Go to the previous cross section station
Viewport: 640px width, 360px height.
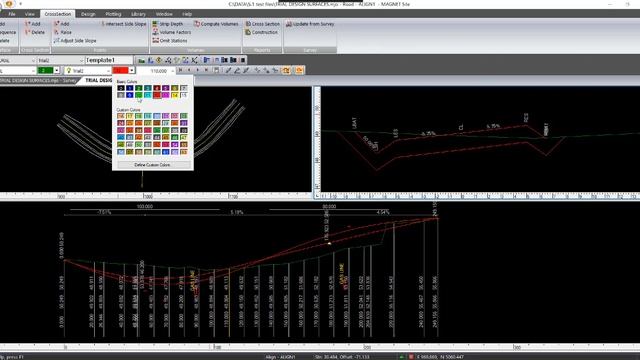click(189, 71)
